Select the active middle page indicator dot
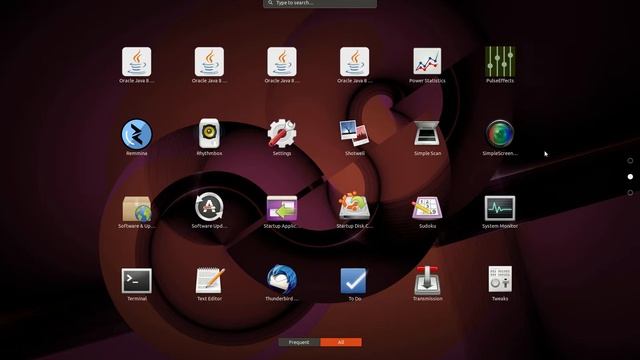This screenshot has width=640, height=360. click(x=630, y=177)
